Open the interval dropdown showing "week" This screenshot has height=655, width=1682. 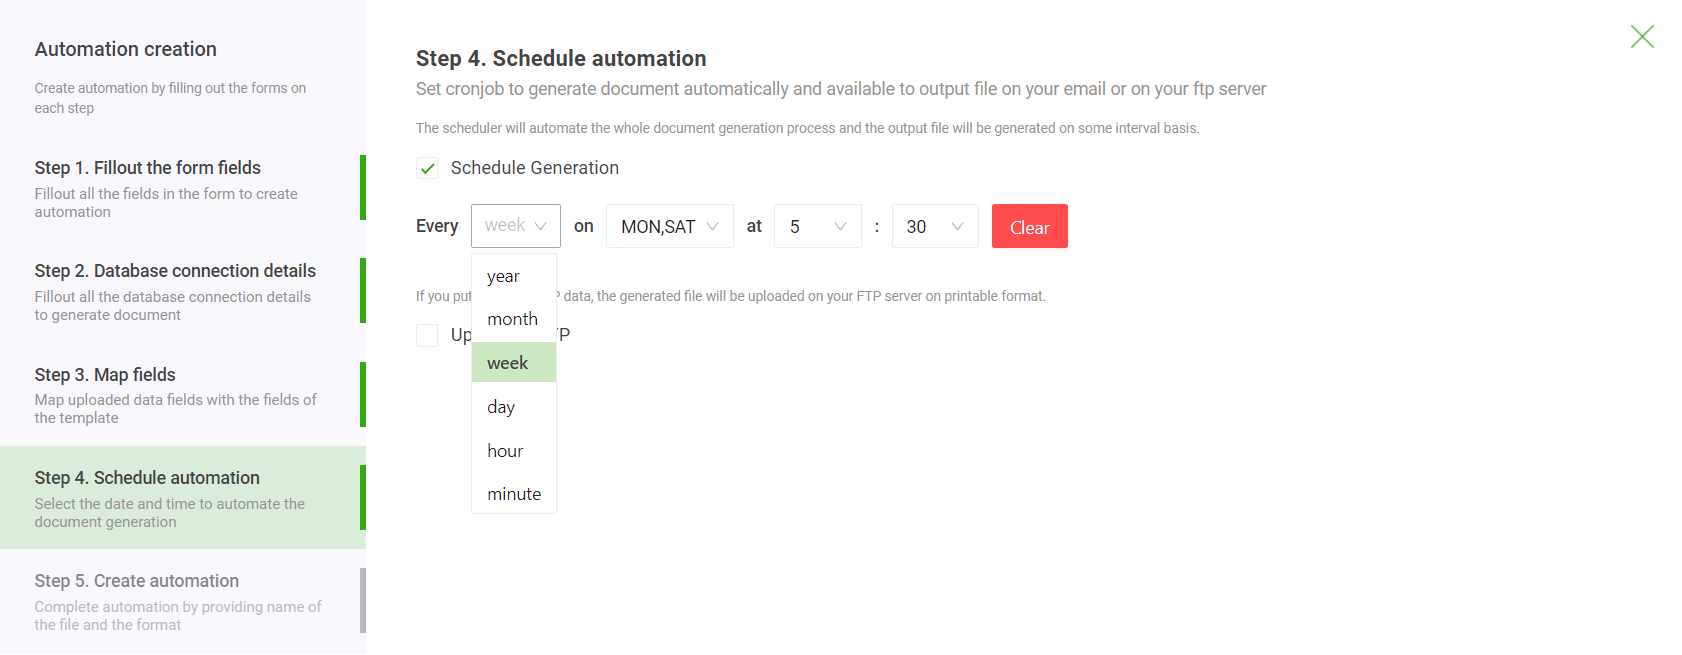(x=514, y=226)
